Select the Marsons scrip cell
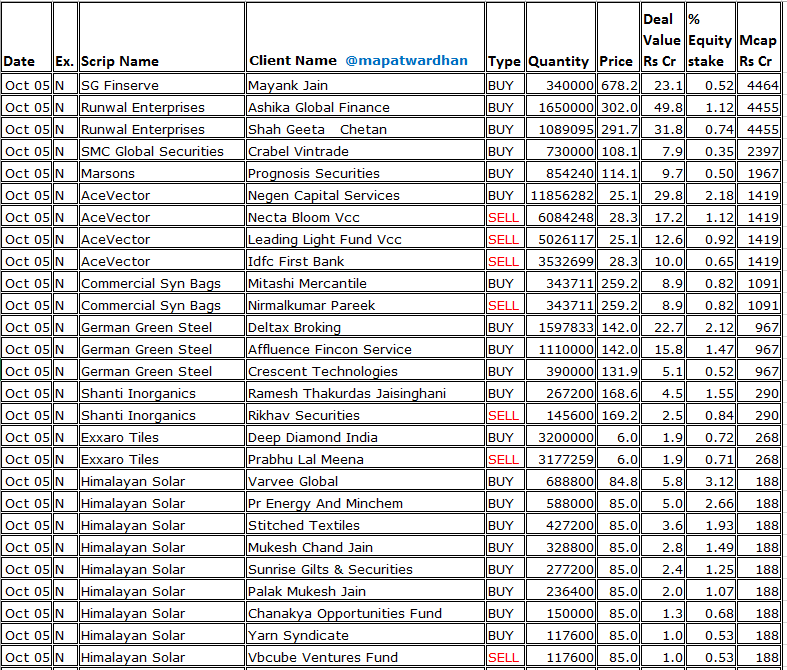 [162, 174]
